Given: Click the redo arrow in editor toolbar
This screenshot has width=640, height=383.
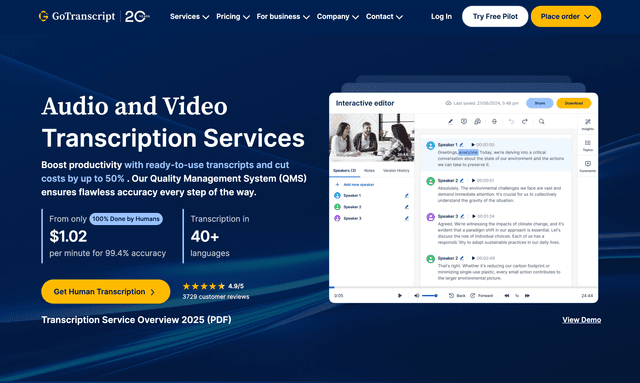Looking at the screenshot, I should [x=524, y=121].
